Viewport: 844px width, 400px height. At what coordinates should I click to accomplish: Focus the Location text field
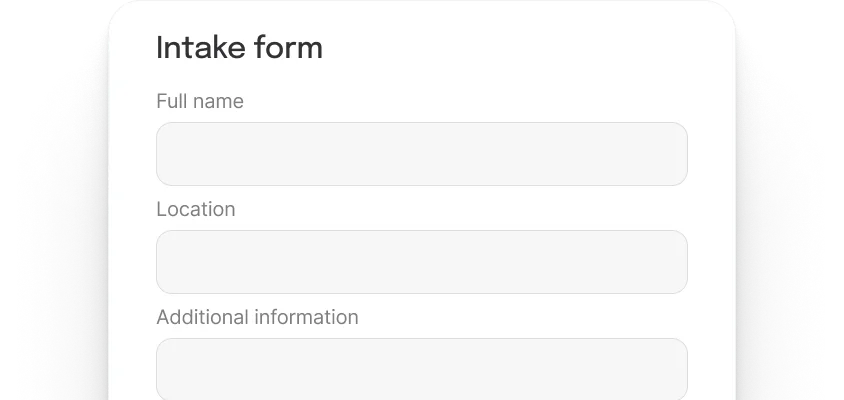[421, 262]
